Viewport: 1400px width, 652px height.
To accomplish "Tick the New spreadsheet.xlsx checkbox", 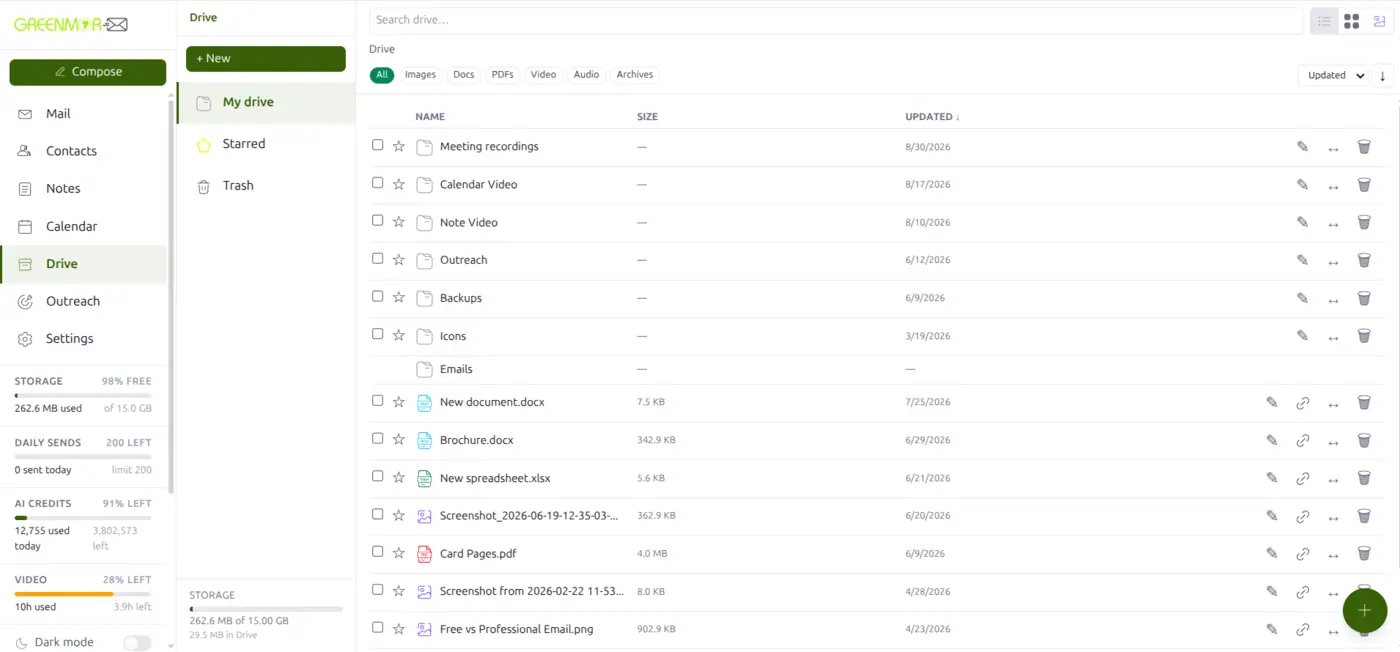I will tap(377, 476).
